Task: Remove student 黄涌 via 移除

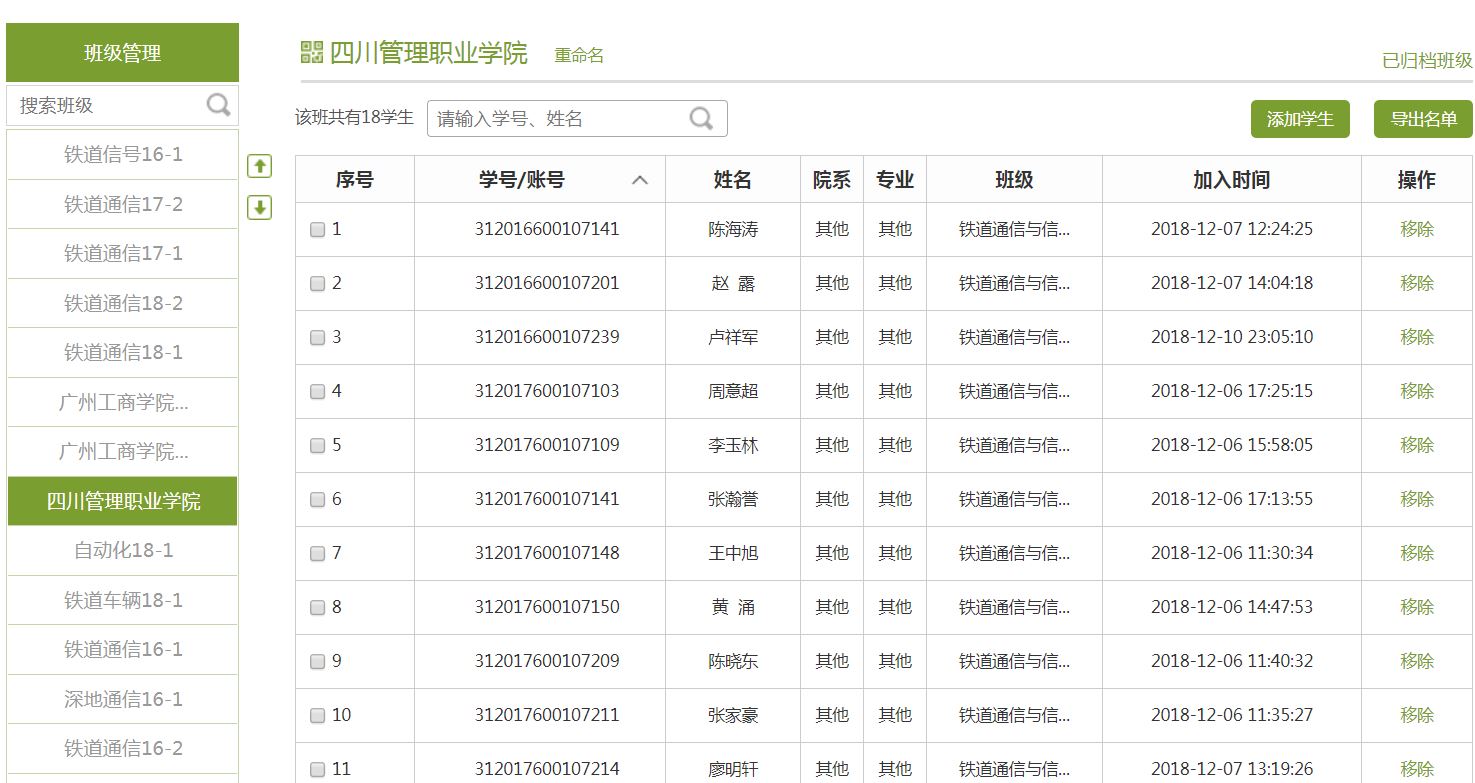Action: (1417, 607)
